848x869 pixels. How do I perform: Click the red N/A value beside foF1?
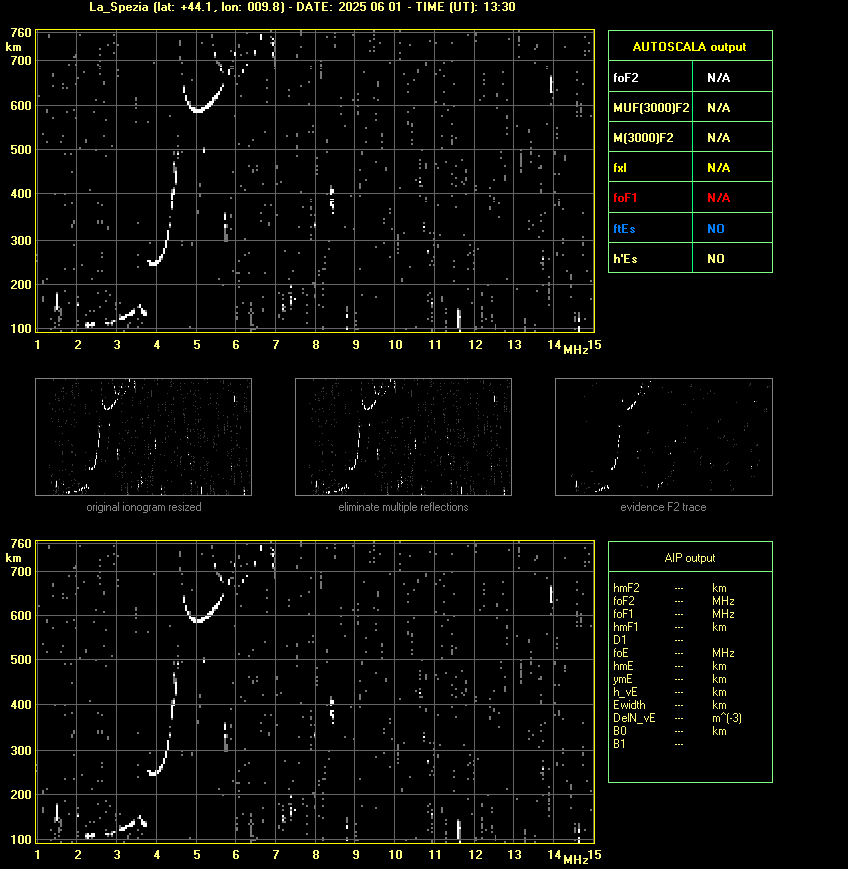pyautogui.click(x=718, y=198)
